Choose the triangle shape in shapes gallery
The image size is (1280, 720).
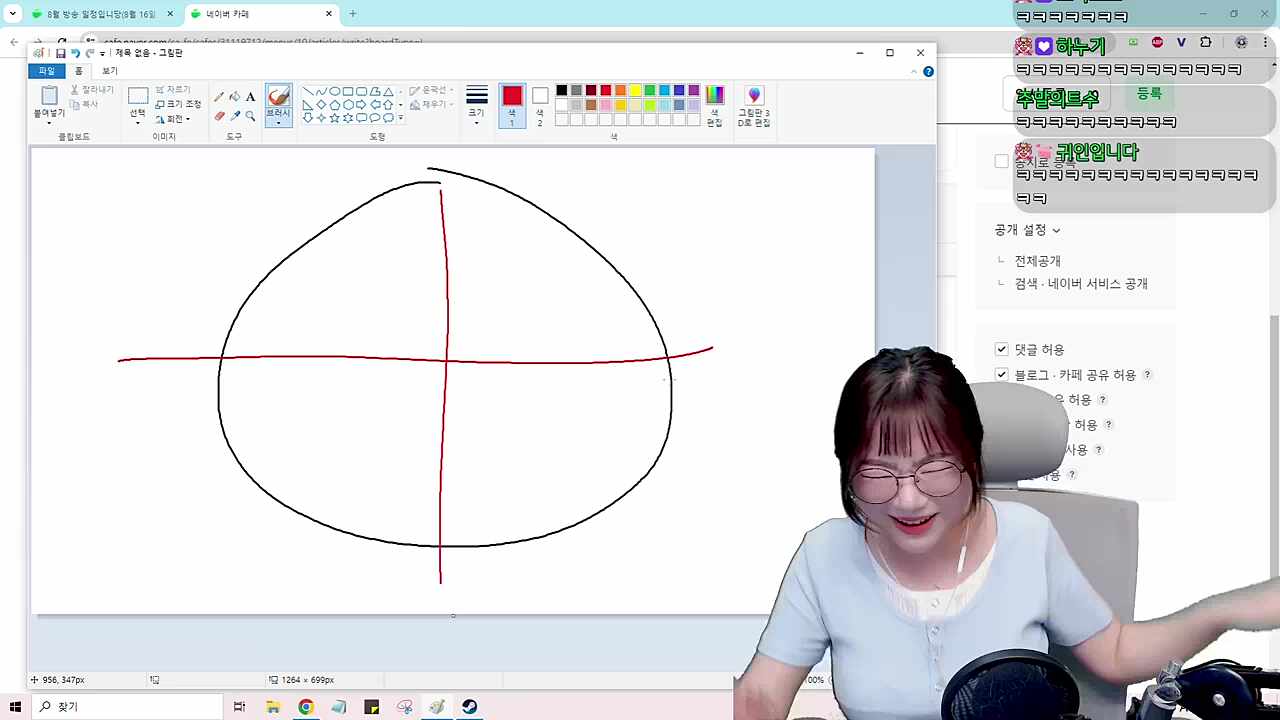(388, 91)
